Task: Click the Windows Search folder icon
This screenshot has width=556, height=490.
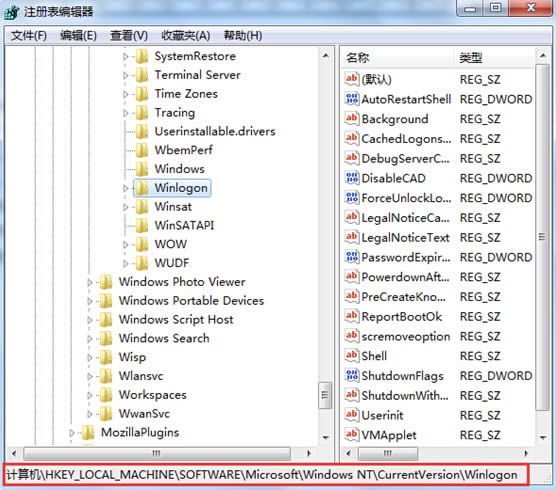Action: tap(106, 338)
